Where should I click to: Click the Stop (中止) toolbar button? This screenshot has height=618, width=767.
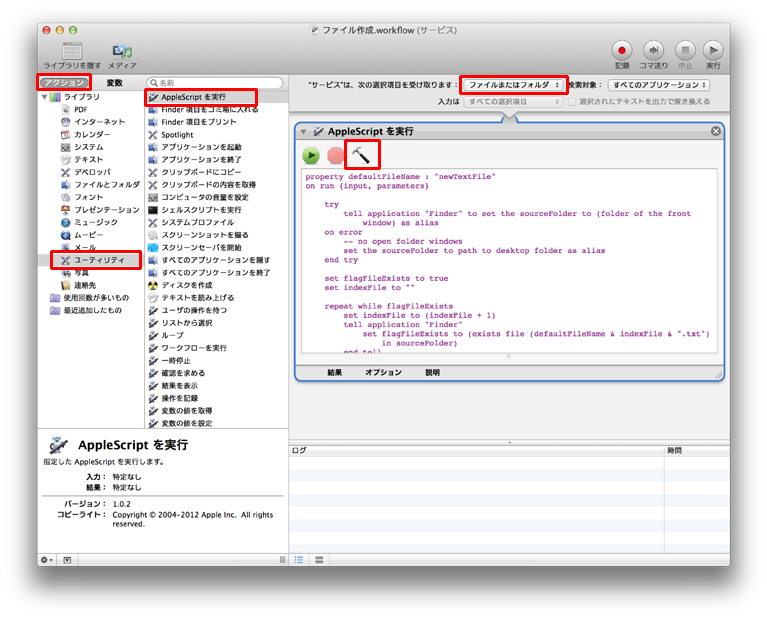(685, 50)
